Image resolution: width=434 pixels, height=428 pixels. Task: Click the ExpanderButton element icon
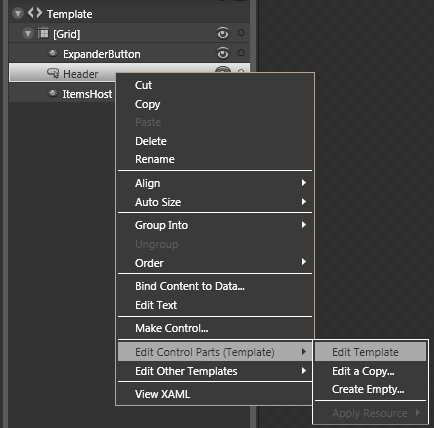pyautogui.click(x=53, y=53)
